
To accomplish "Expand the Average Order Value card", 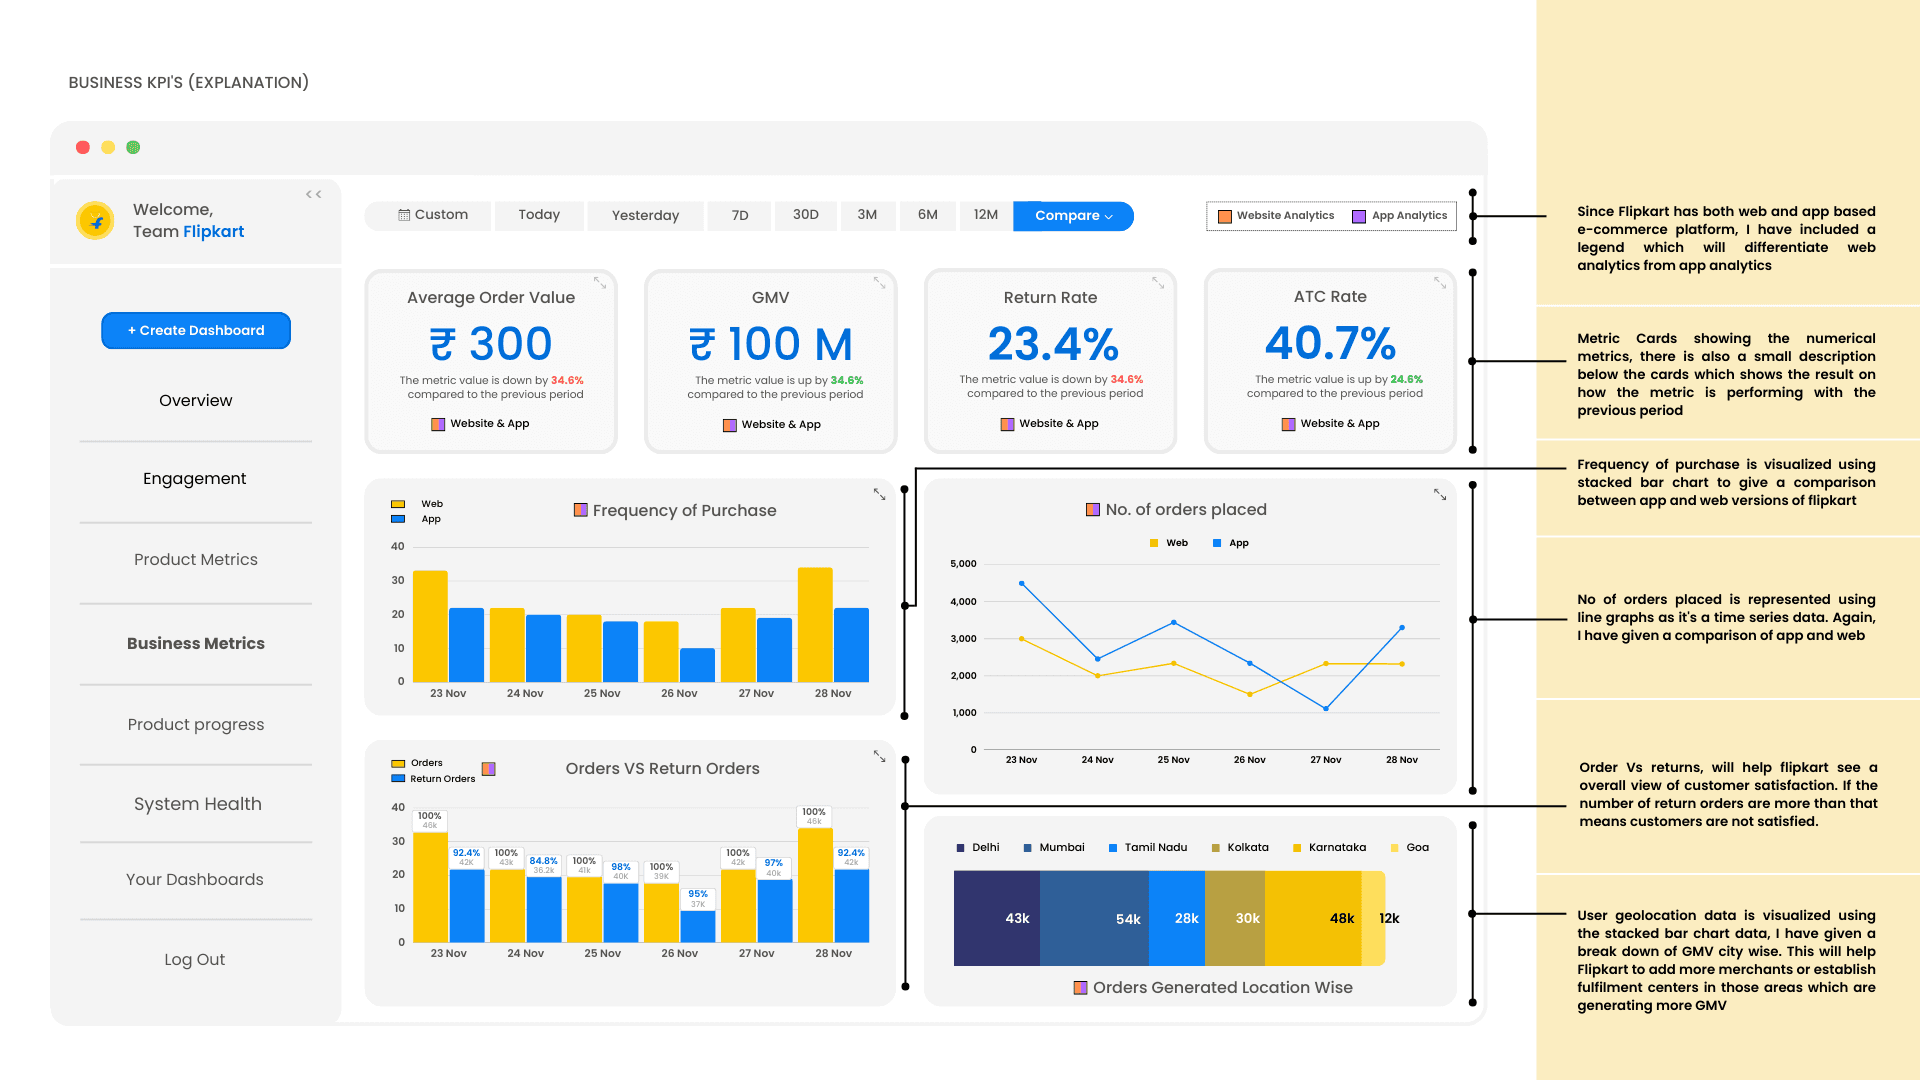I will coord(600,283).
